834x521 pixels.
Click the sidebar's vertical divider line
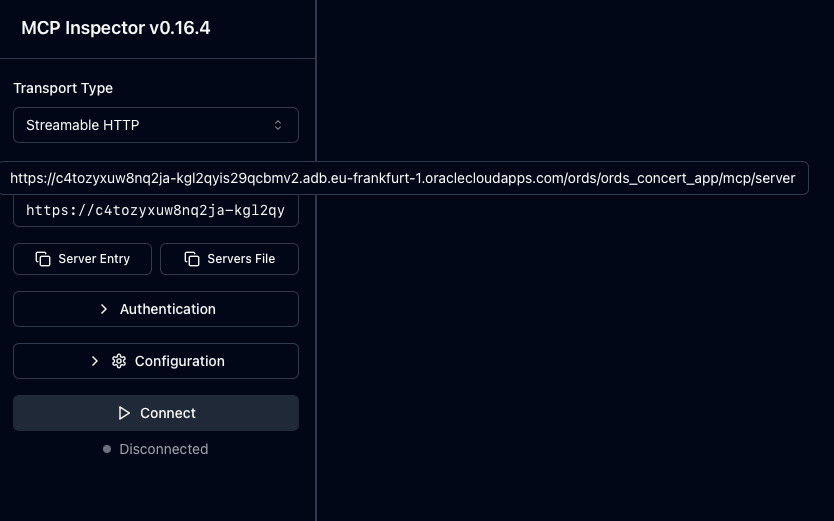(316, 350)
